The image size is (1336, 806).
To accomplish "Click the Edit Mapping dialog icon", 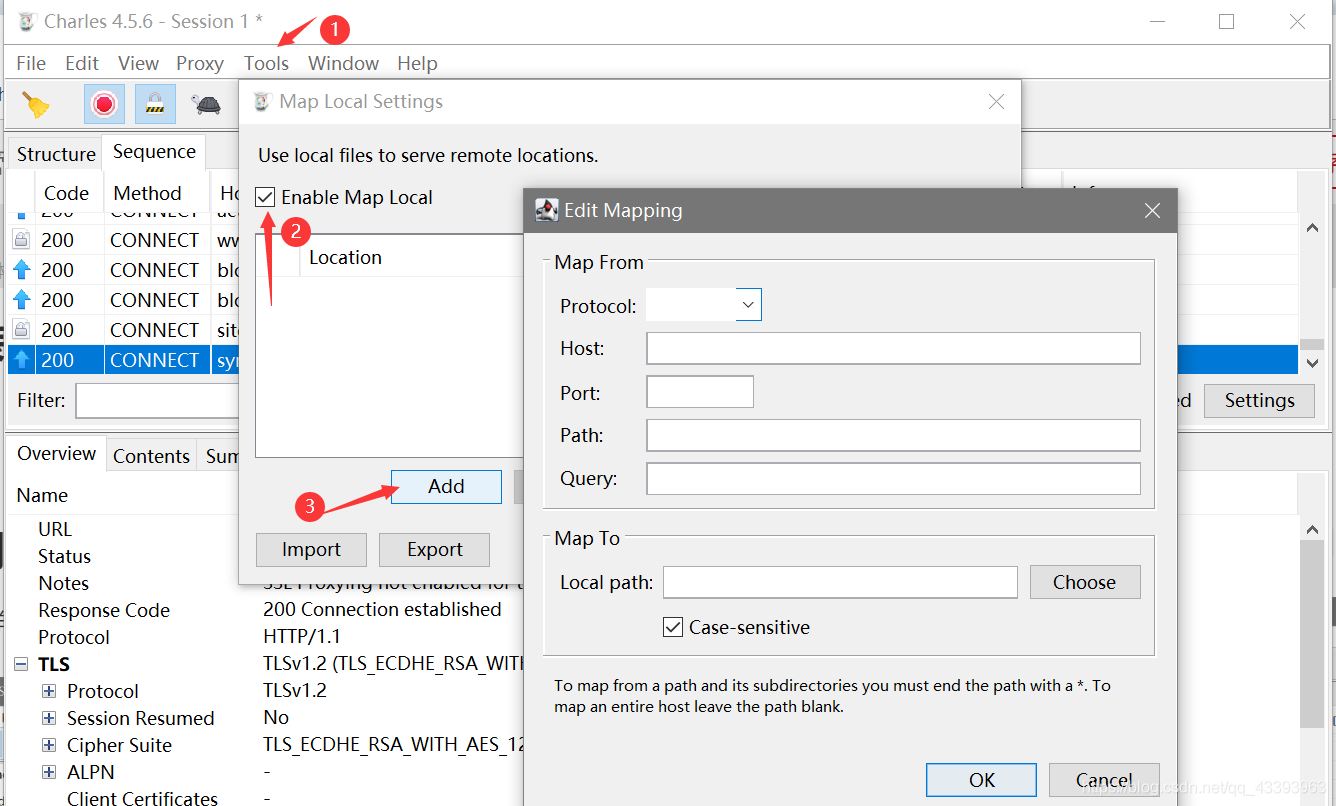I will 547,210.
